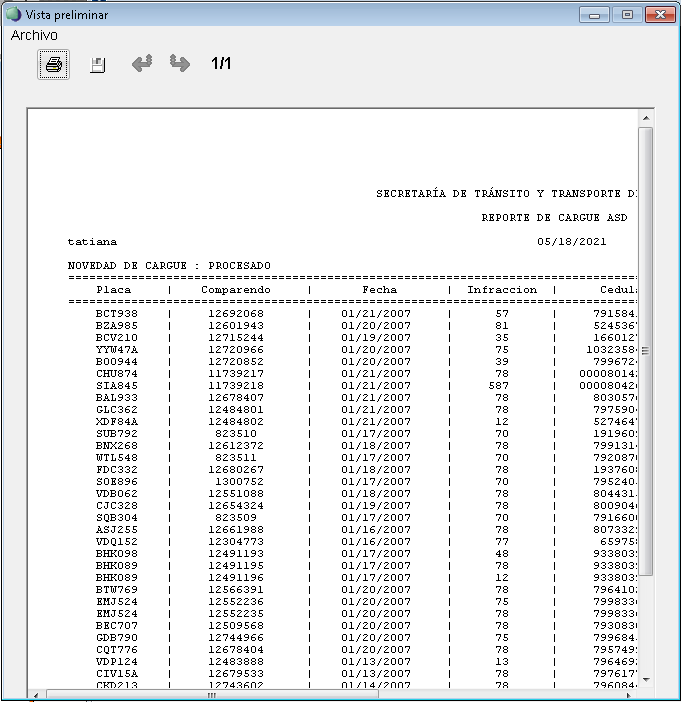Minimize the Vista preliminar window
Image resolution: width=681 pixels, height=702 pixels.
point(598,15)
